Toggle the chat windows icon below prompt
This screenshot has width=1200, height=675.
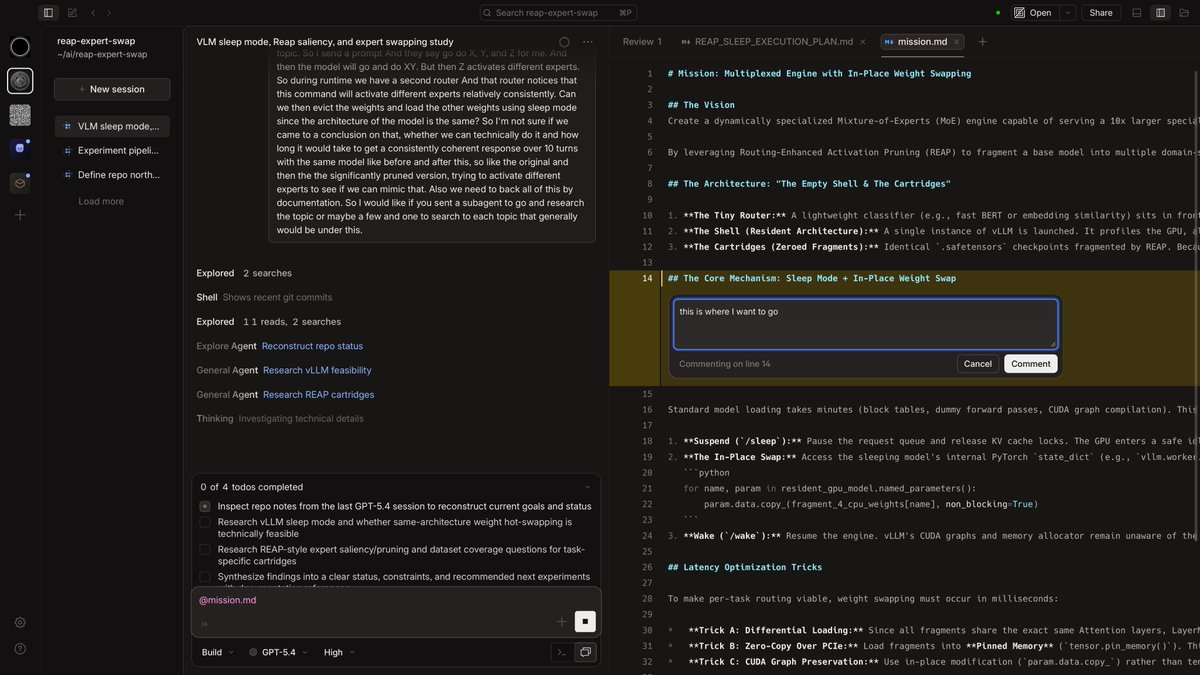585,652
